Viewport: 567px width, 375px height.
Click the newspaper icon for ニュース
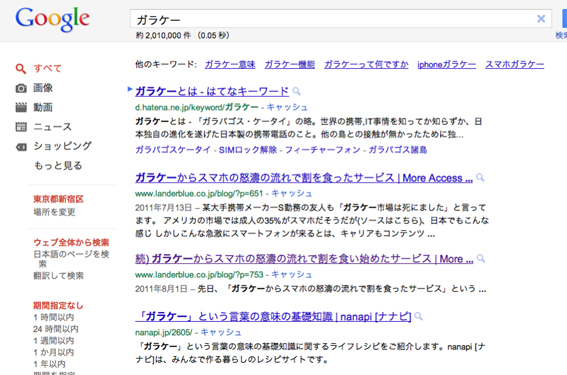point(21,127)
